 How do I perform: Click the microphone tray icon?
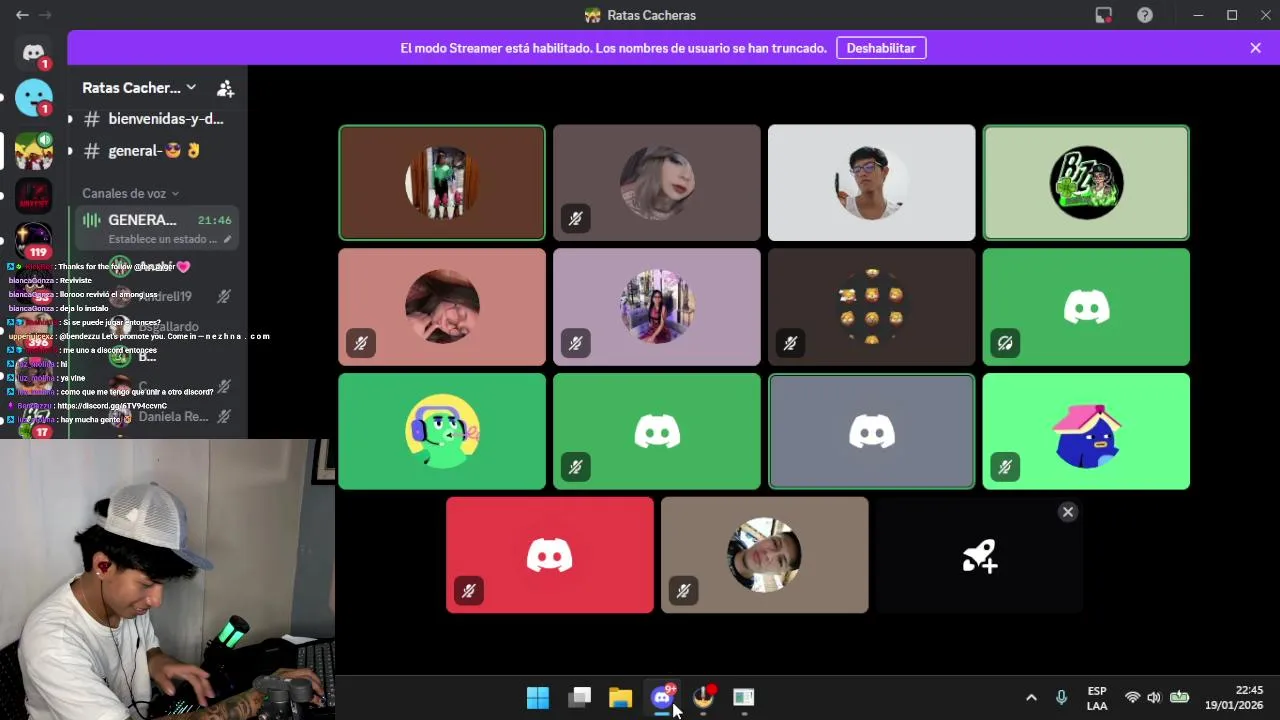(x=1061, y=697)
